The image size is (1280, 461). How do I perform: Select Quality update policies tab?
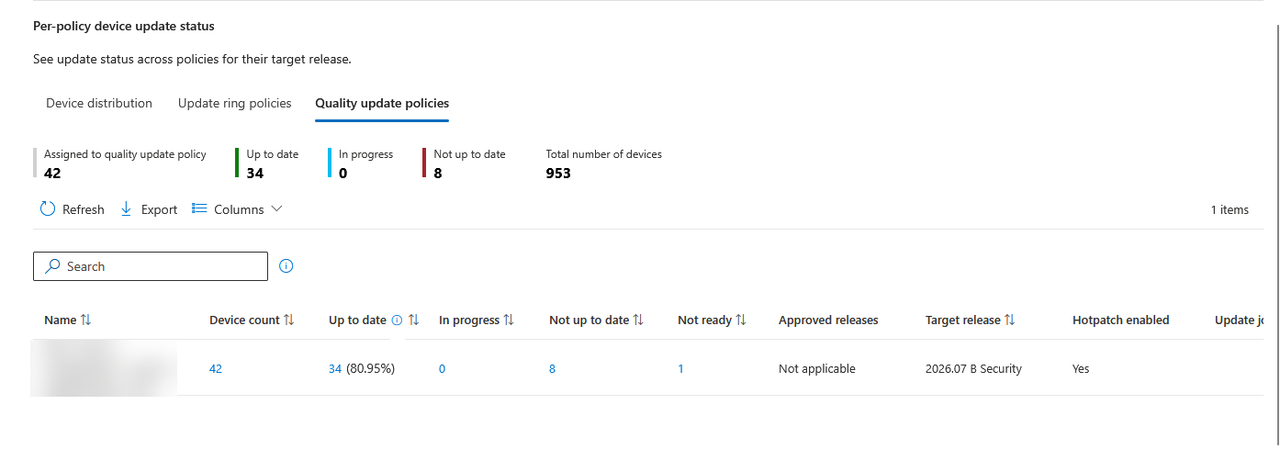[x=382, y=103]
